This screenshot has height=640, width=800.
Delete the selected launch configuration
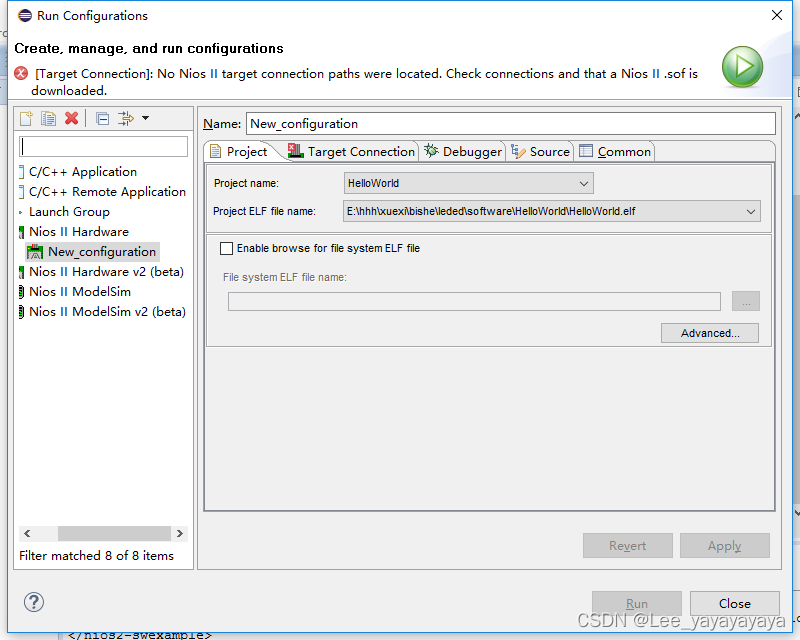coord(71,118)
